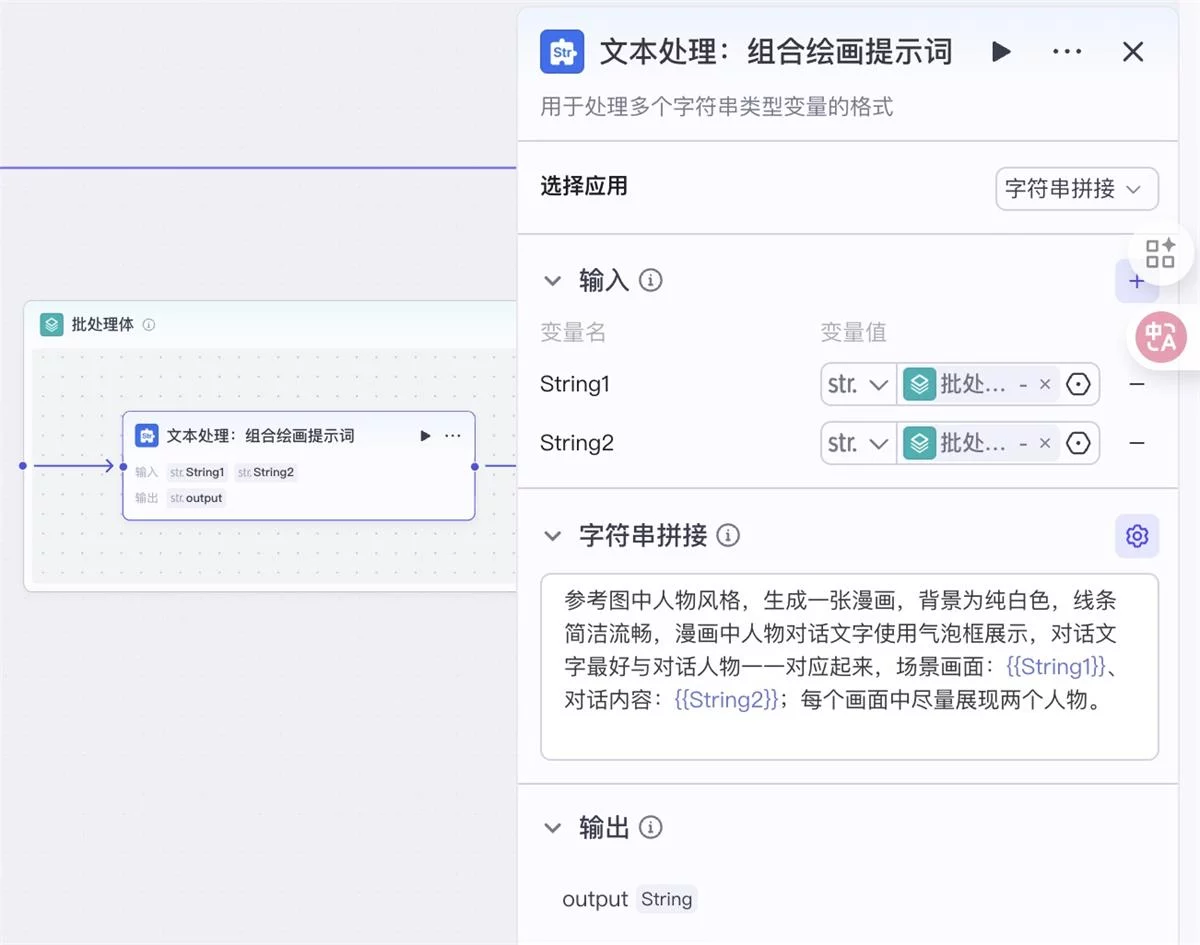This screenshot has height=945, width=1200.
Task: Run the 文本处理 node from the panel header
Action: tap(1001, 52)
